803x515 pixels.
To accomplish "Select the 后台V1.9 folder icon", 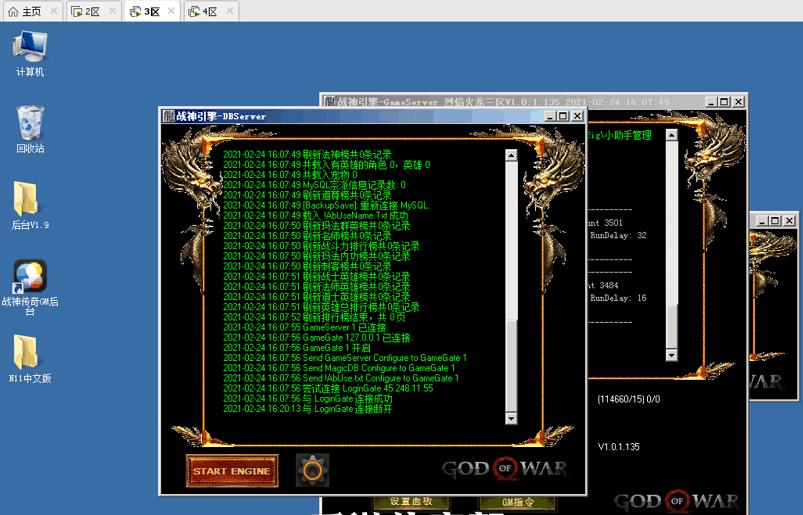I will (x=30, y=206).
